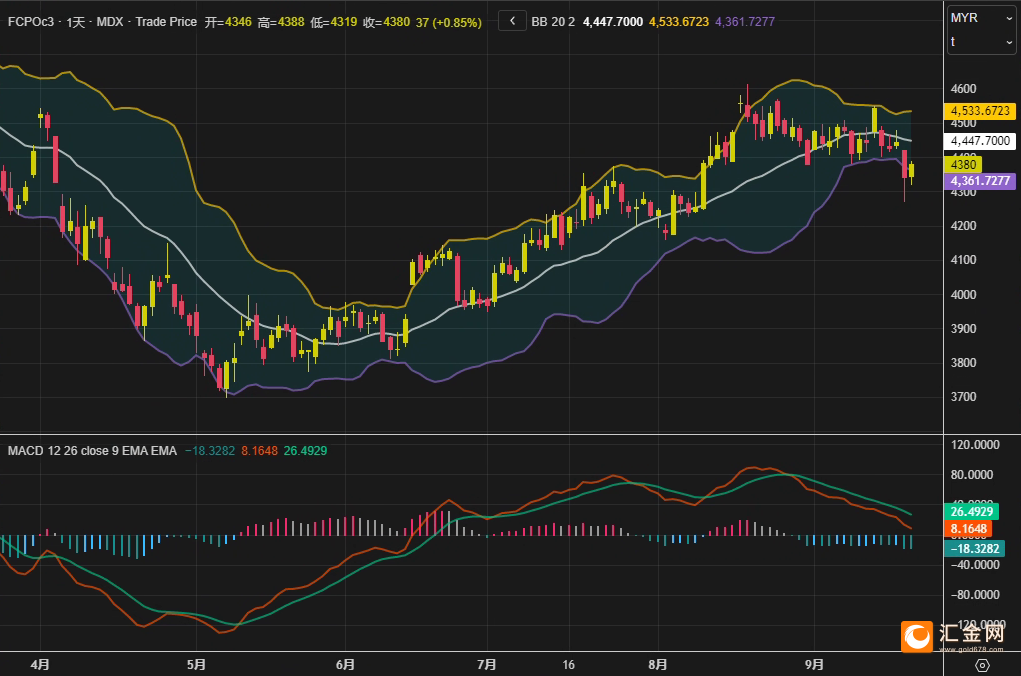Select MACD legend value 8.1648

(x=259, y=451)
